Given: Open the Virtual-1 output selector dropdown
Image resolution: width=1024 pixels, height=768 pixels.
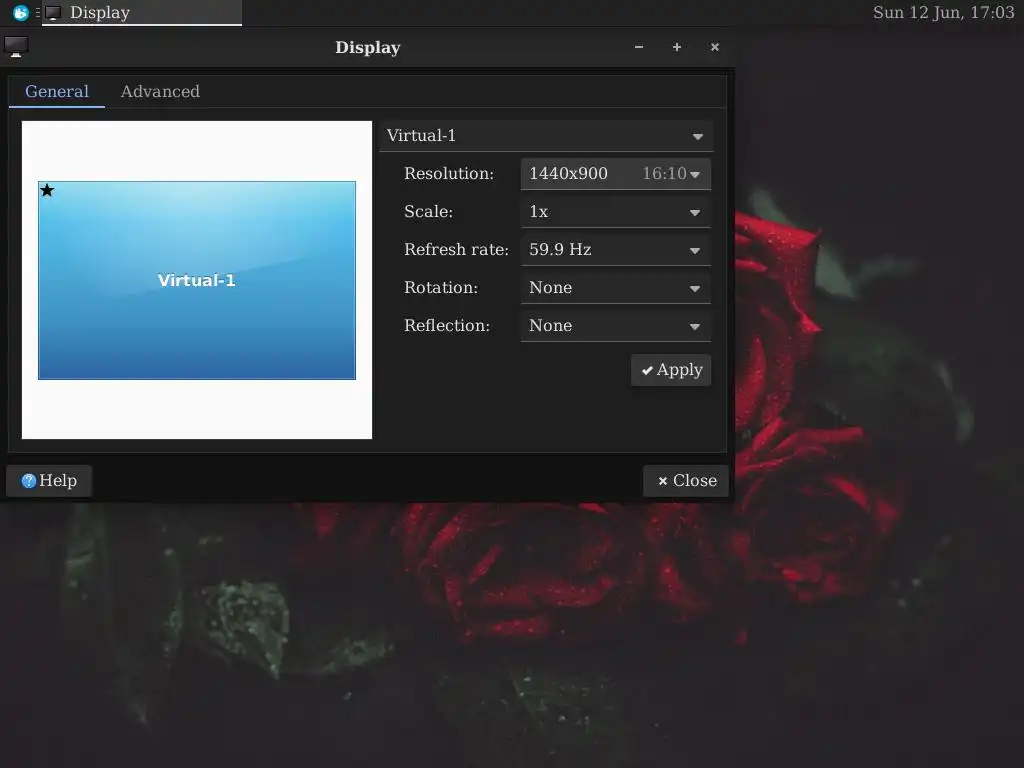Looking at the screenshot, I should (x=546, y=136).
